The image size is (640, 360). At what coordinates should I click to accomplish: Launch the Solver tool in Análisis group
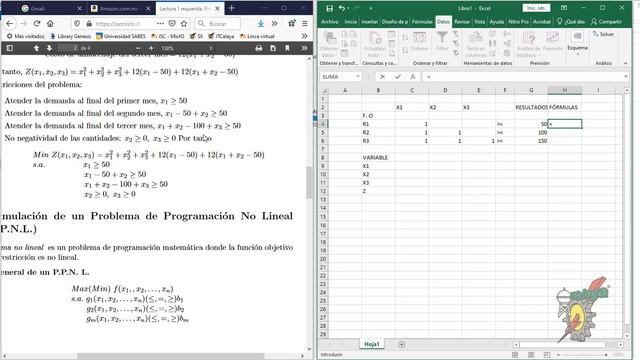[x=604, y=34]
